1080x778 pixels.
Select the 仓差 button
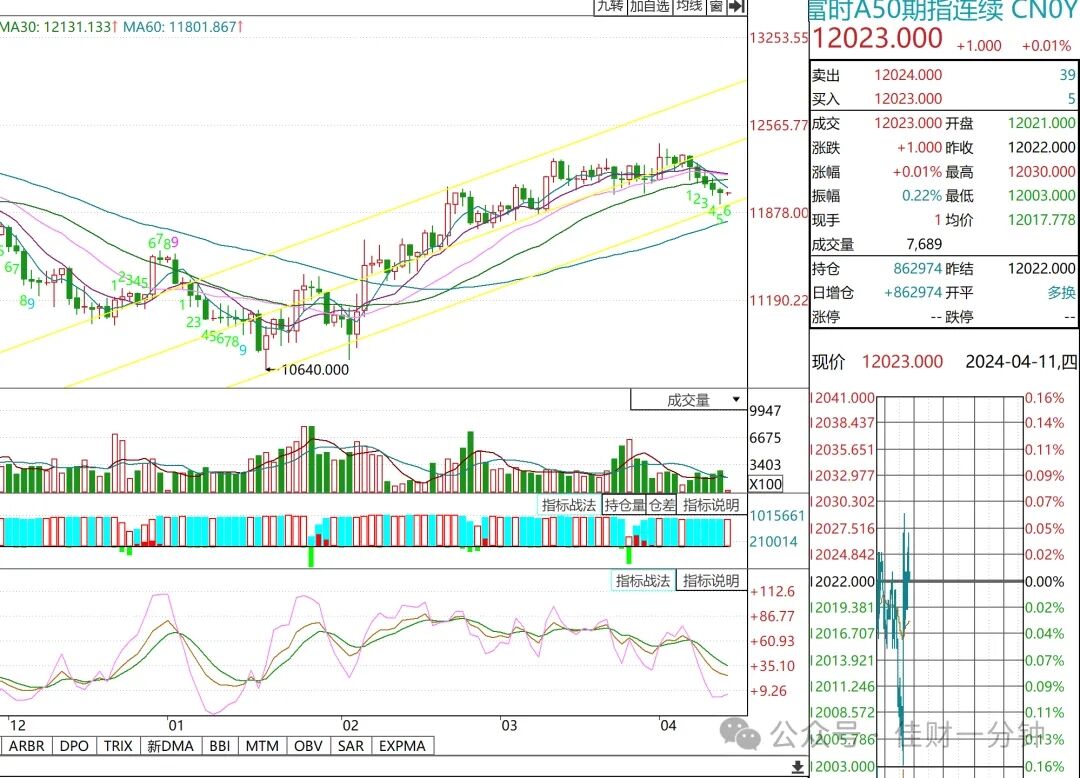pyautogui.click(x=662, y=505)
